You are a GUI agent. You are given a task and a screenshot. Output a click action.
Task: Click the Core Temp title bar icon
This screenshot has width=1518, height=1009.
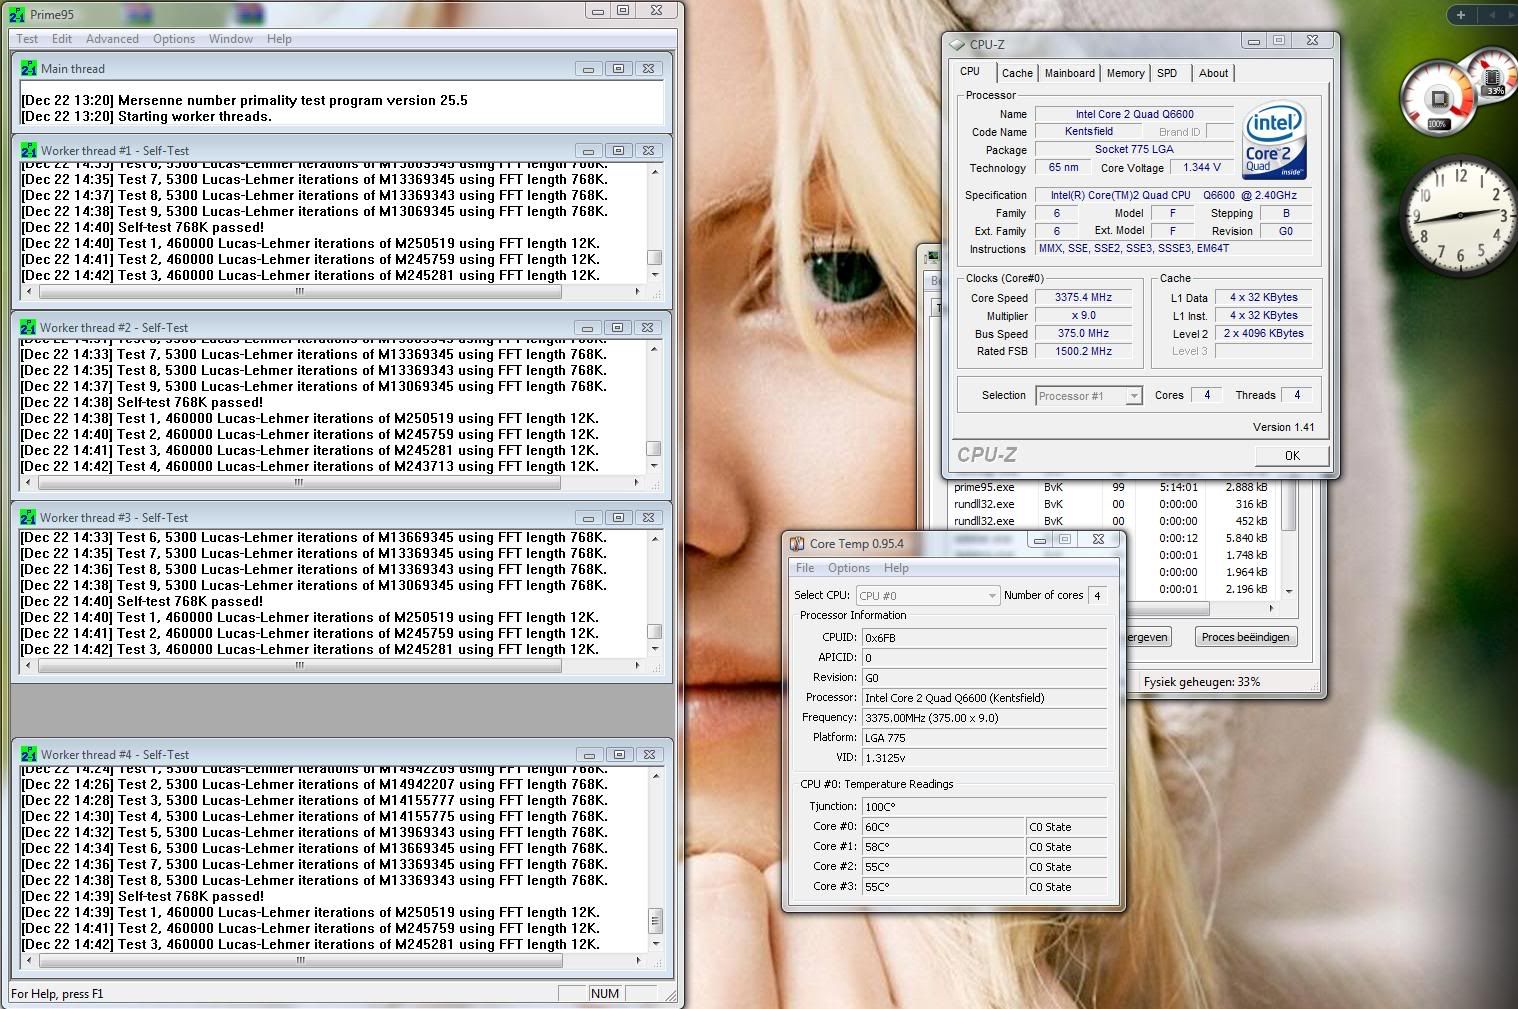coord(797,544)
